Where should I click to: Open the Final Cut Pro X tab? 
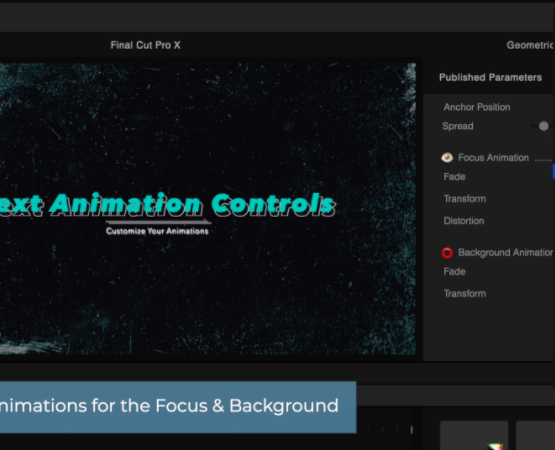coord(145,45)
